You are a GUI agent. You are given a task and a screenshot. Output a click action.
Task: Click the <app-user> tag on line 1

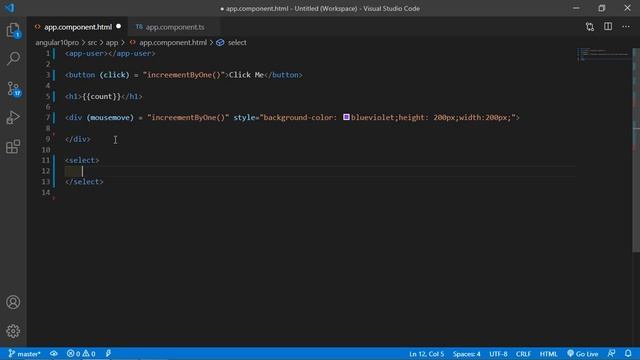coord(86,53)
